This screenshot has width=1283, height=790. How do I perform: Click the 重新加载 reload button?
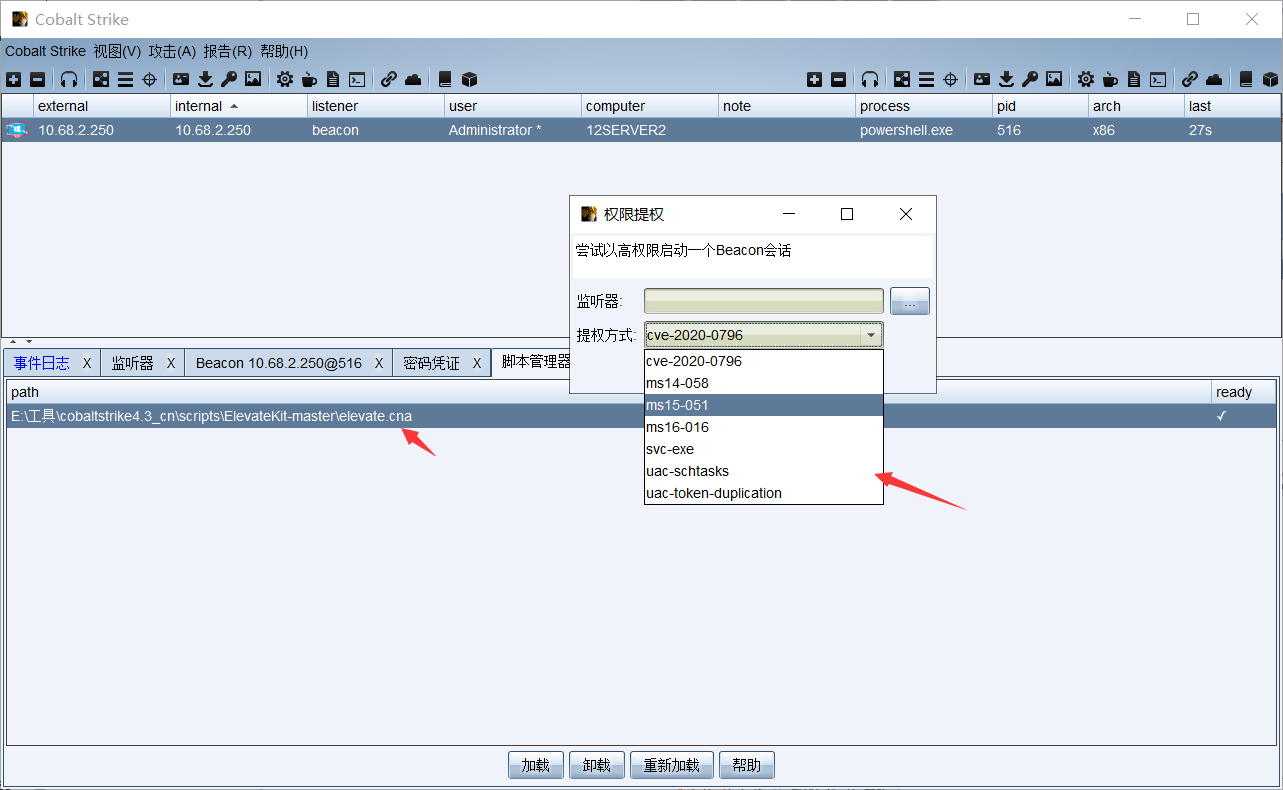point(672,765)
